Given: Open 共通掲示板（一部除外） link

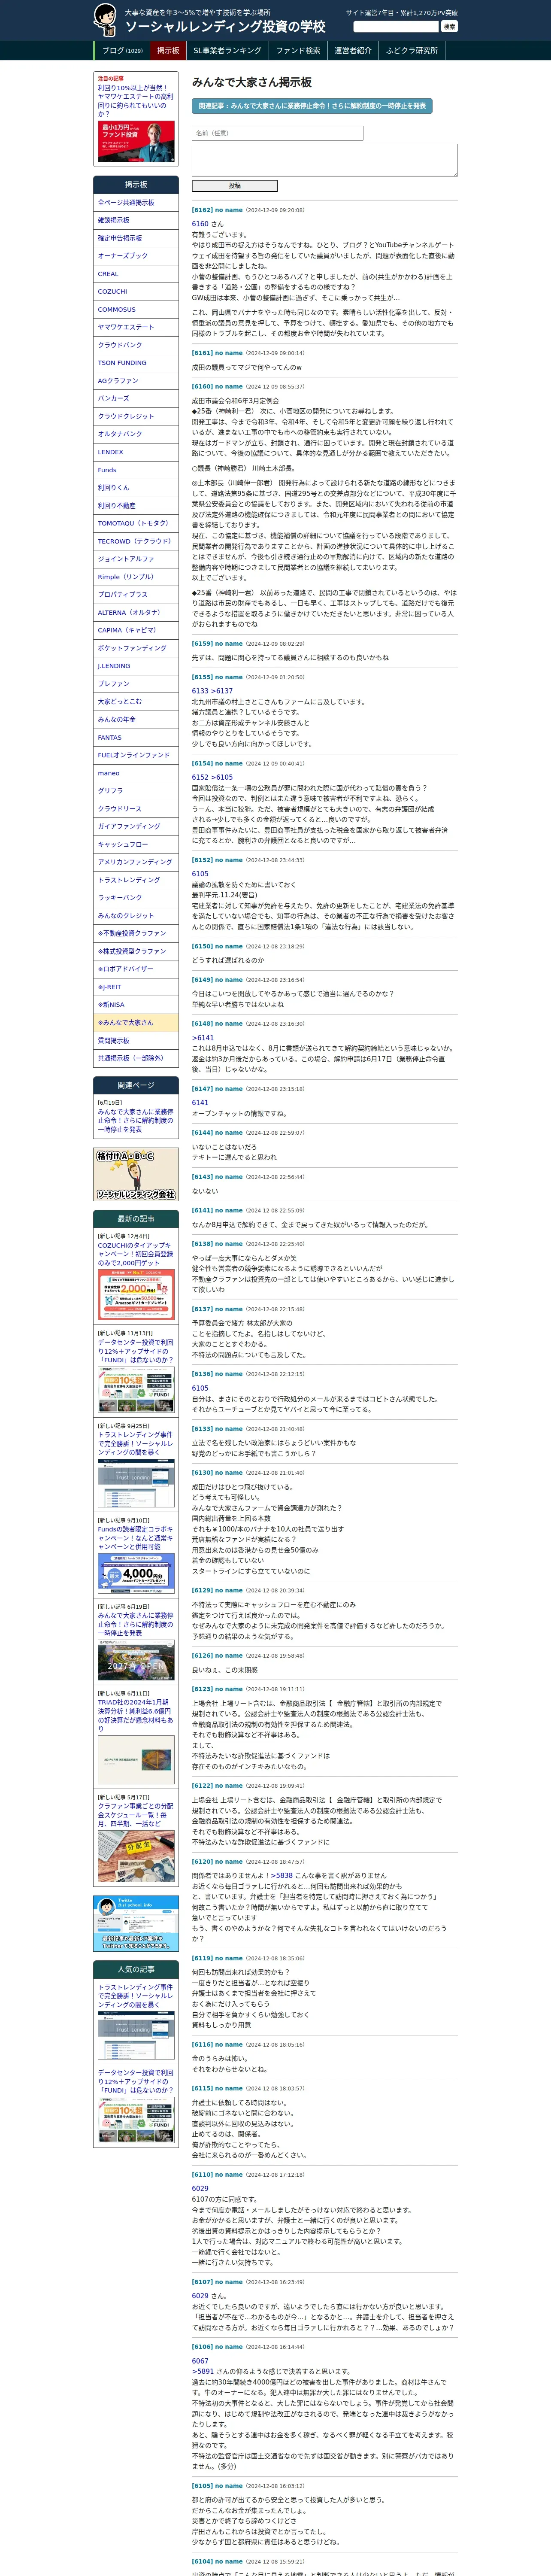Looking at the screenshot, I should [136, 1058].
